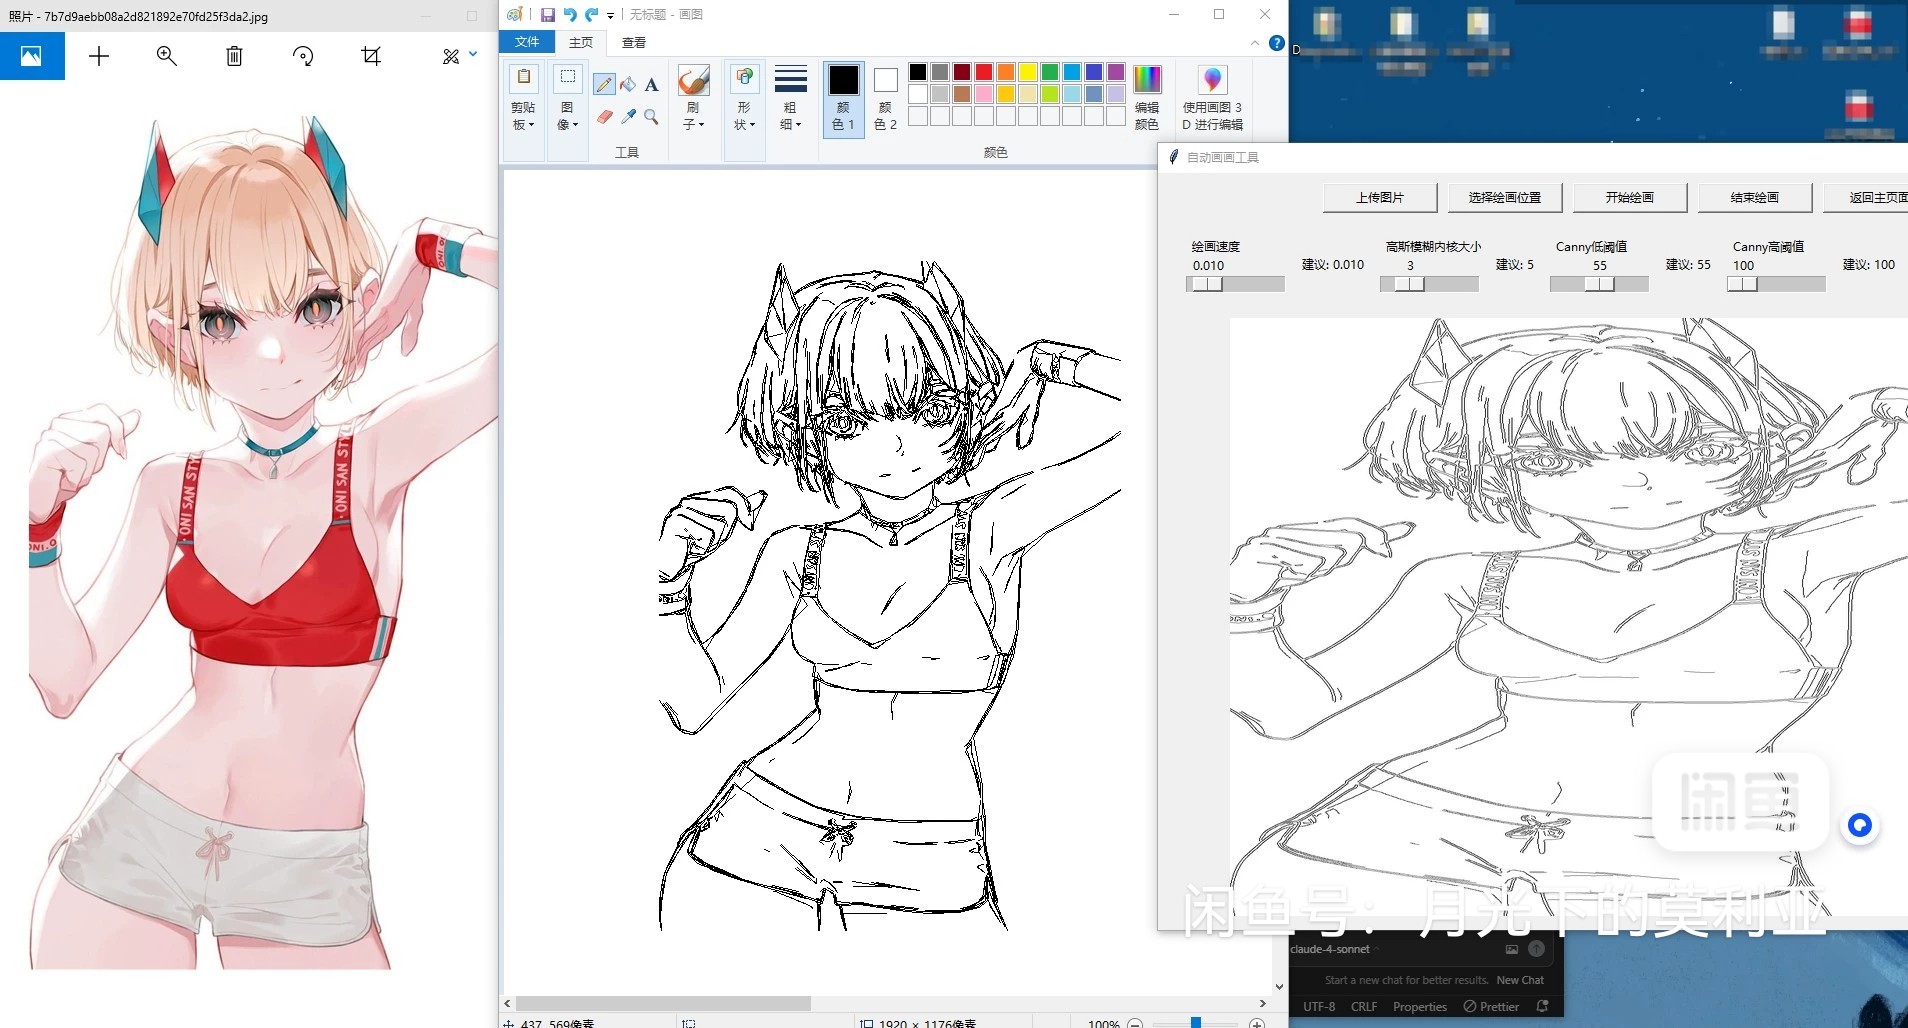The image size is (1908, 1028).
Task: Click the Paint Magnifier tool
Action: pos(651,117)
